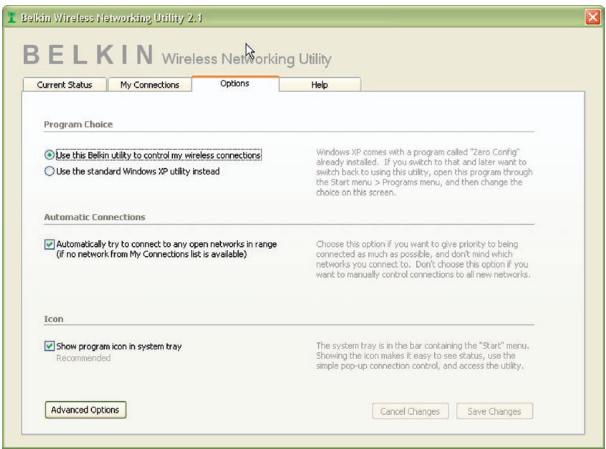606x449 pixels.
Task: Select the Options tab
Action: point(235,83)
